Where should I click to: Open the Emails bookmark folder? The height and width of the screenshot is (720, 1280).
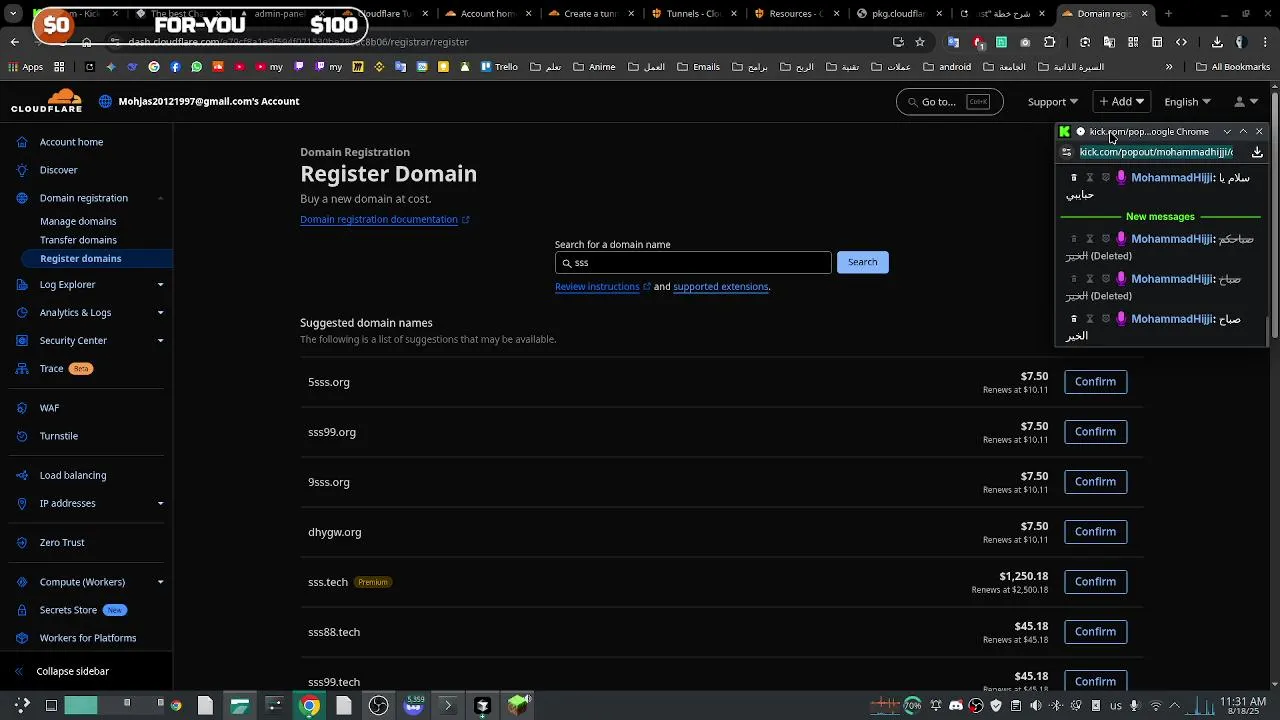coord(698,67)
